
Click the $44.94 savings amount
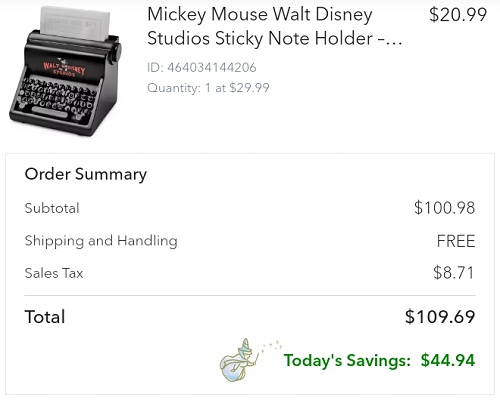448,360
